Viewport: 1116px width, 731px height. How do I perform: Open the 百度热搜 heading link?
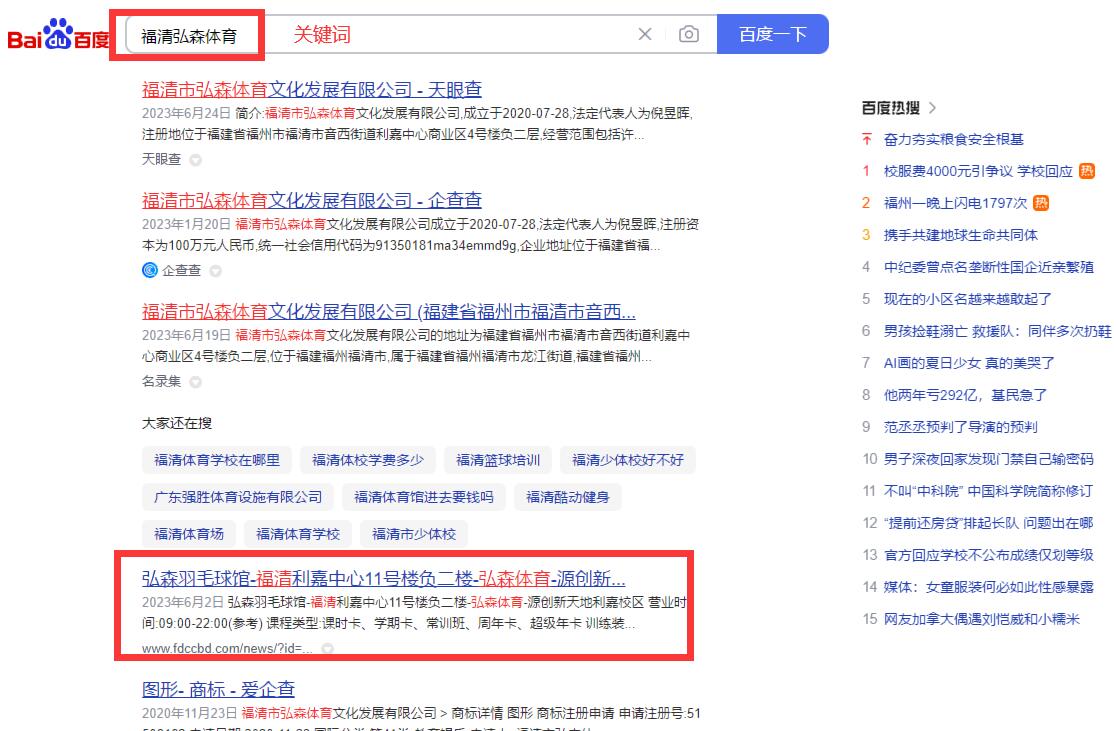click(890, 108)
